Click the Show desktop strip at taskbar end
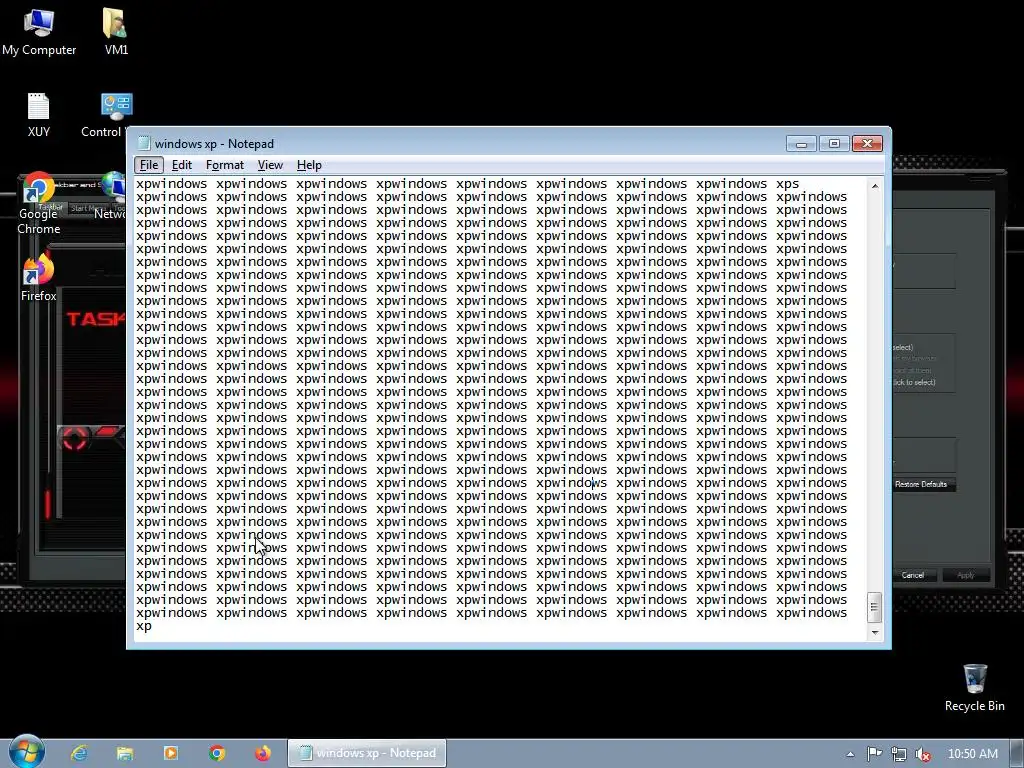Image resolution: width=1024 pixels, height=768 pixels. coord(1017,754)
